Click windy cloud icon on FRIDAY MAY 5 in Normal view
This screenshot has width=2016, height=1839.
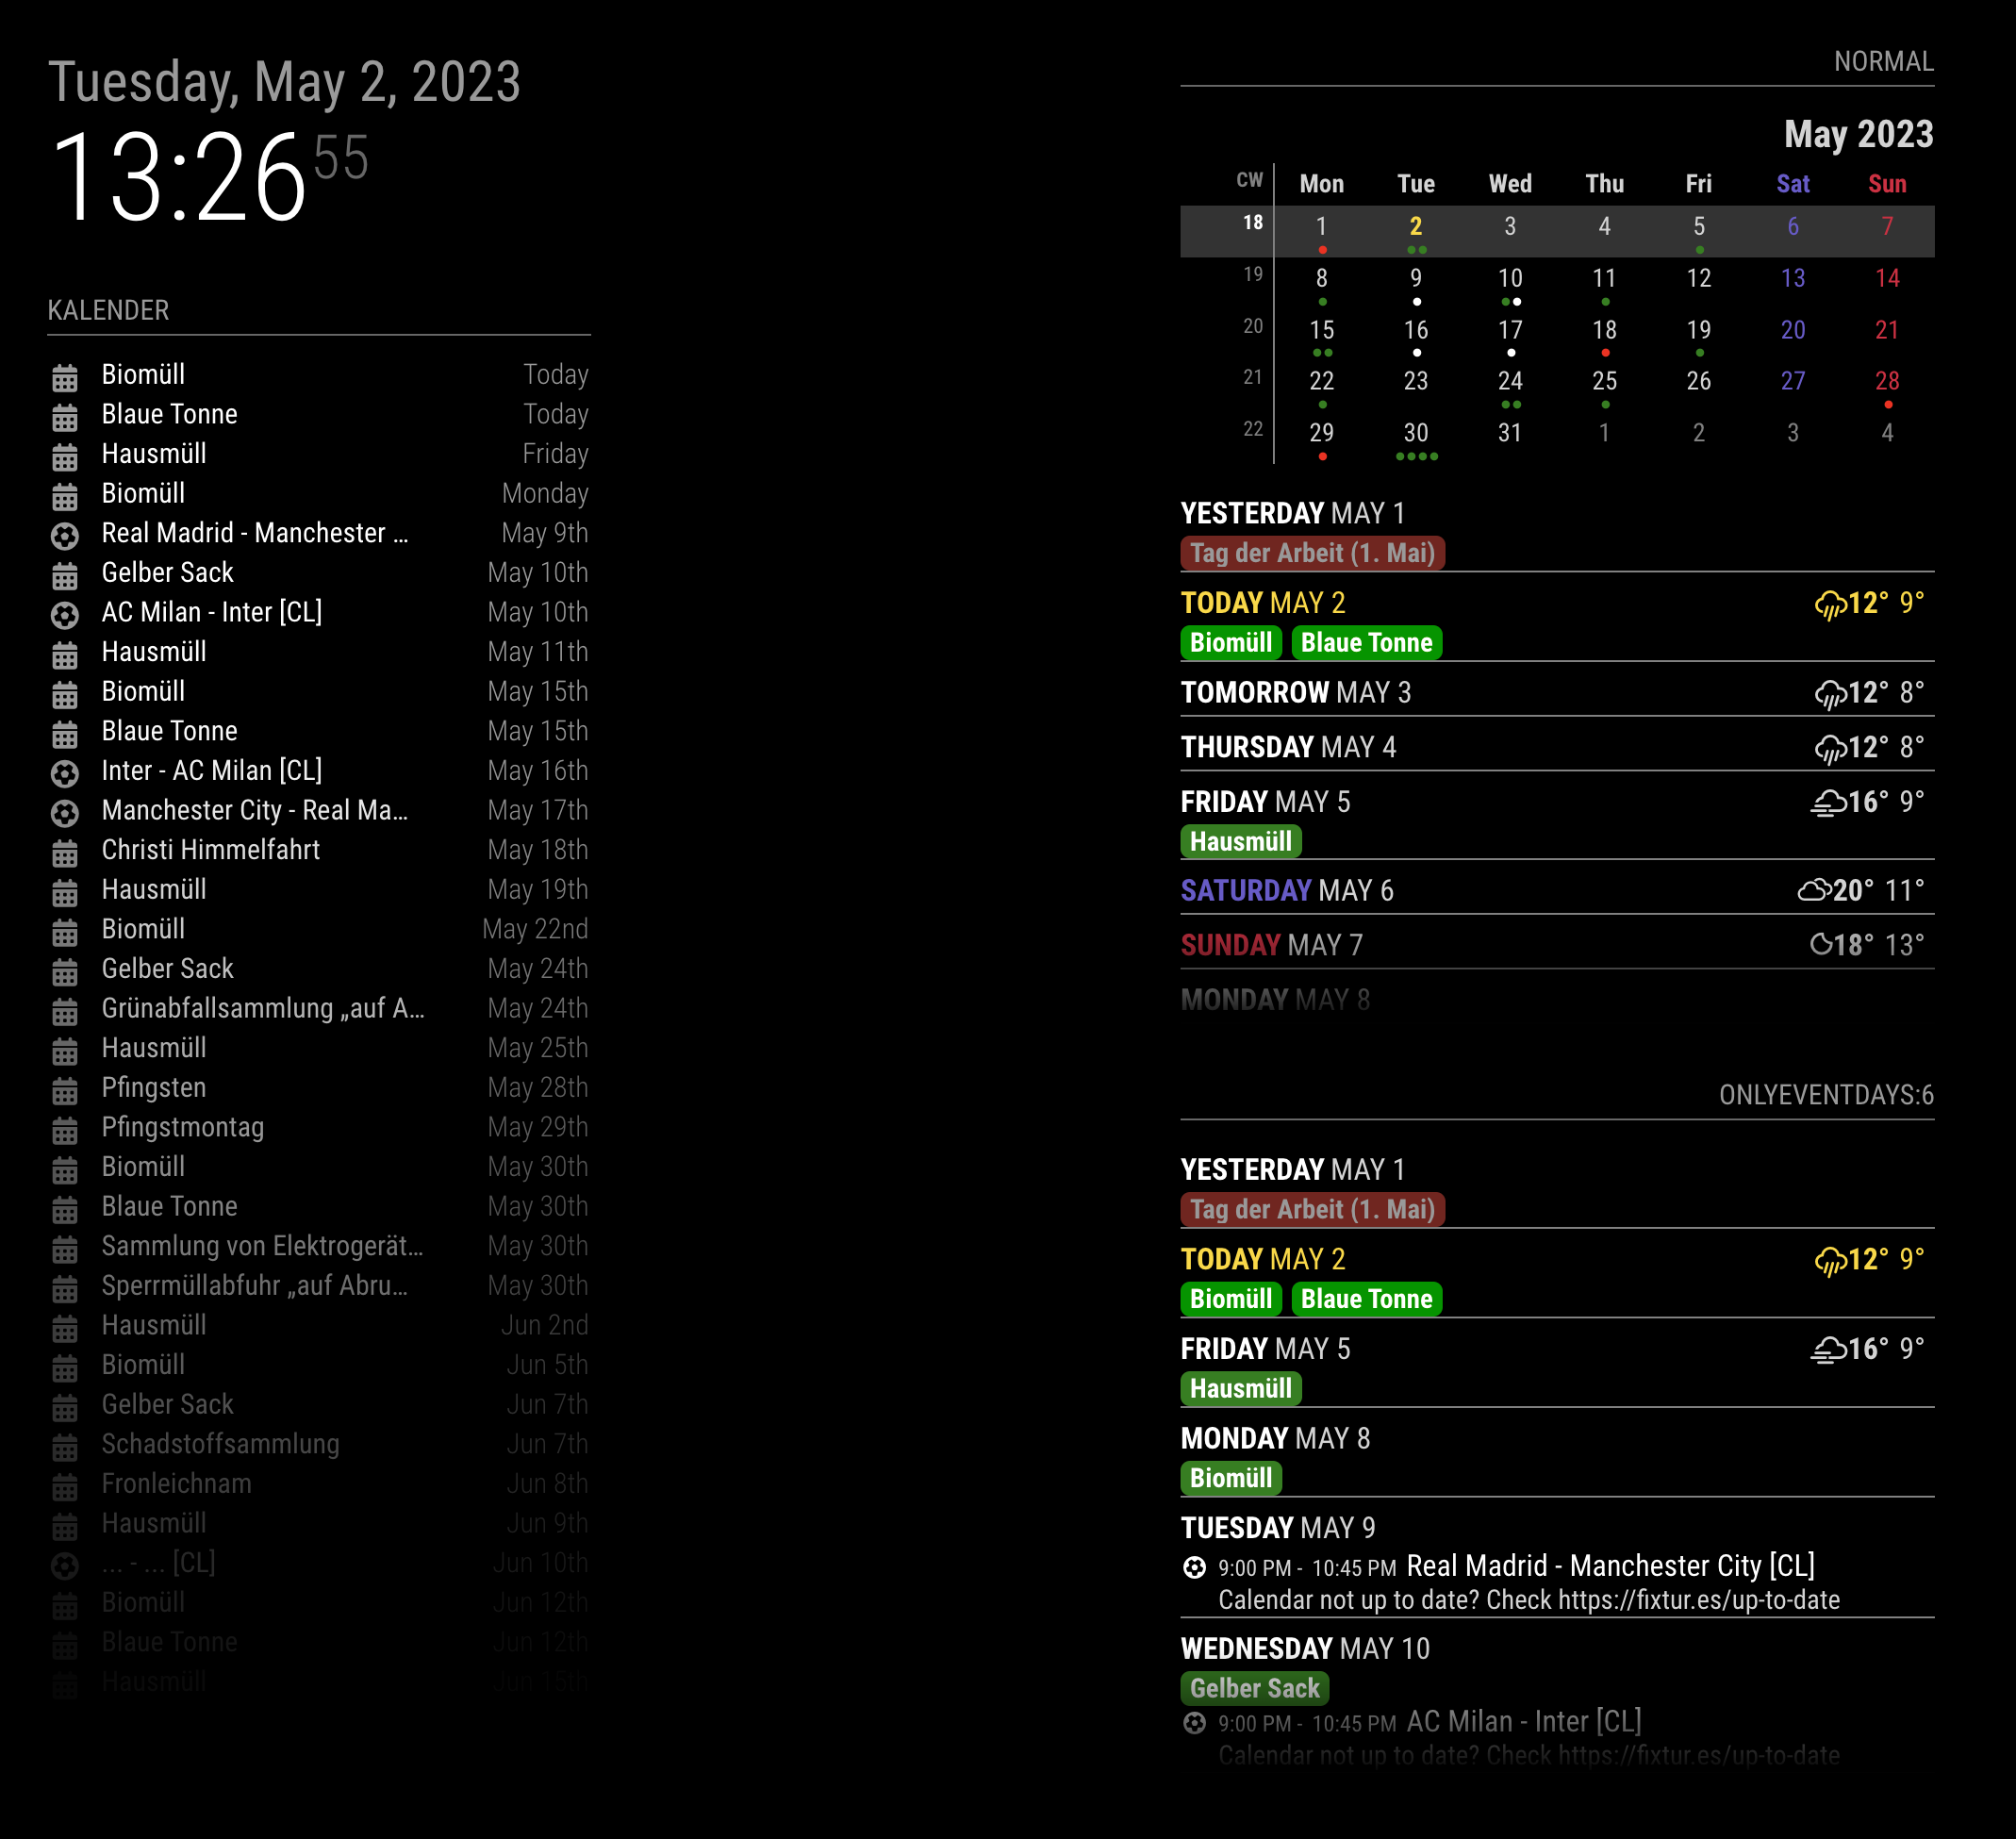1828,803
